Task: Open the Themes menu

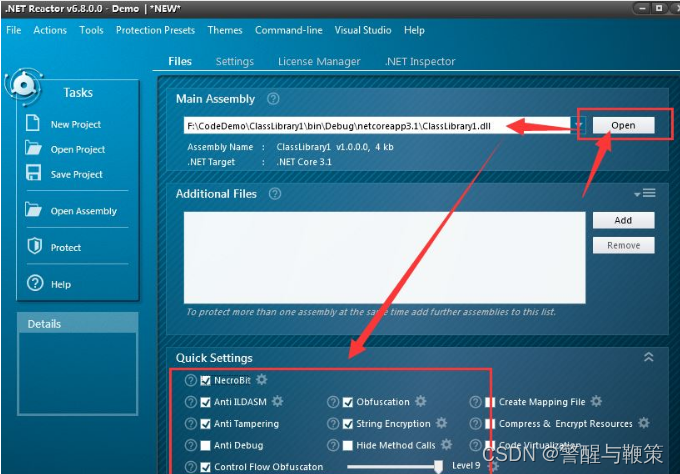Action: coord(225,30)
